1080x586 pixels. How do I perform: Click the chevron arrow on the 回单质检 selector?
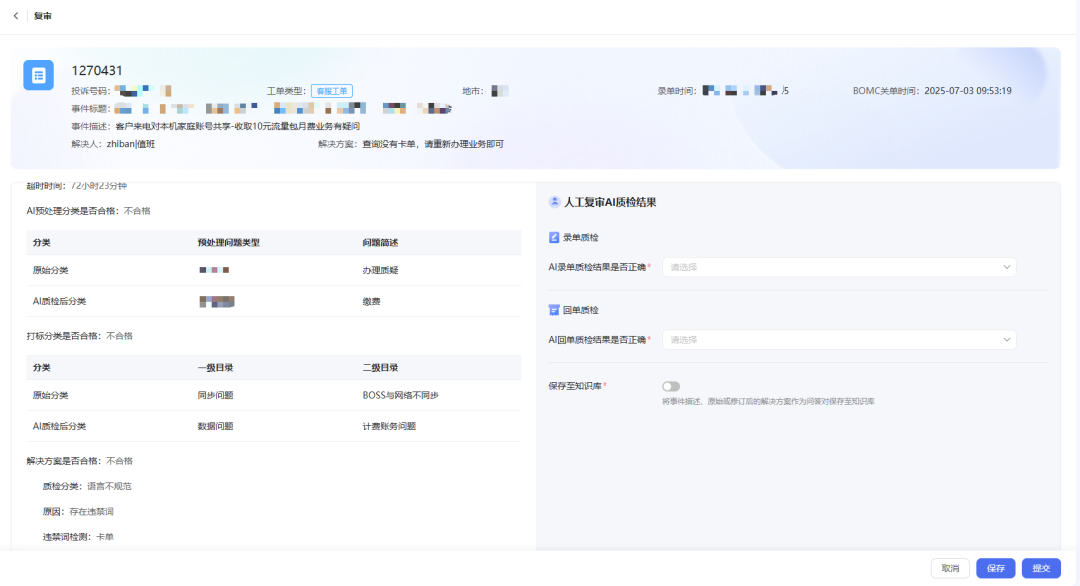pyautogui.click(x=1008, y=339)
